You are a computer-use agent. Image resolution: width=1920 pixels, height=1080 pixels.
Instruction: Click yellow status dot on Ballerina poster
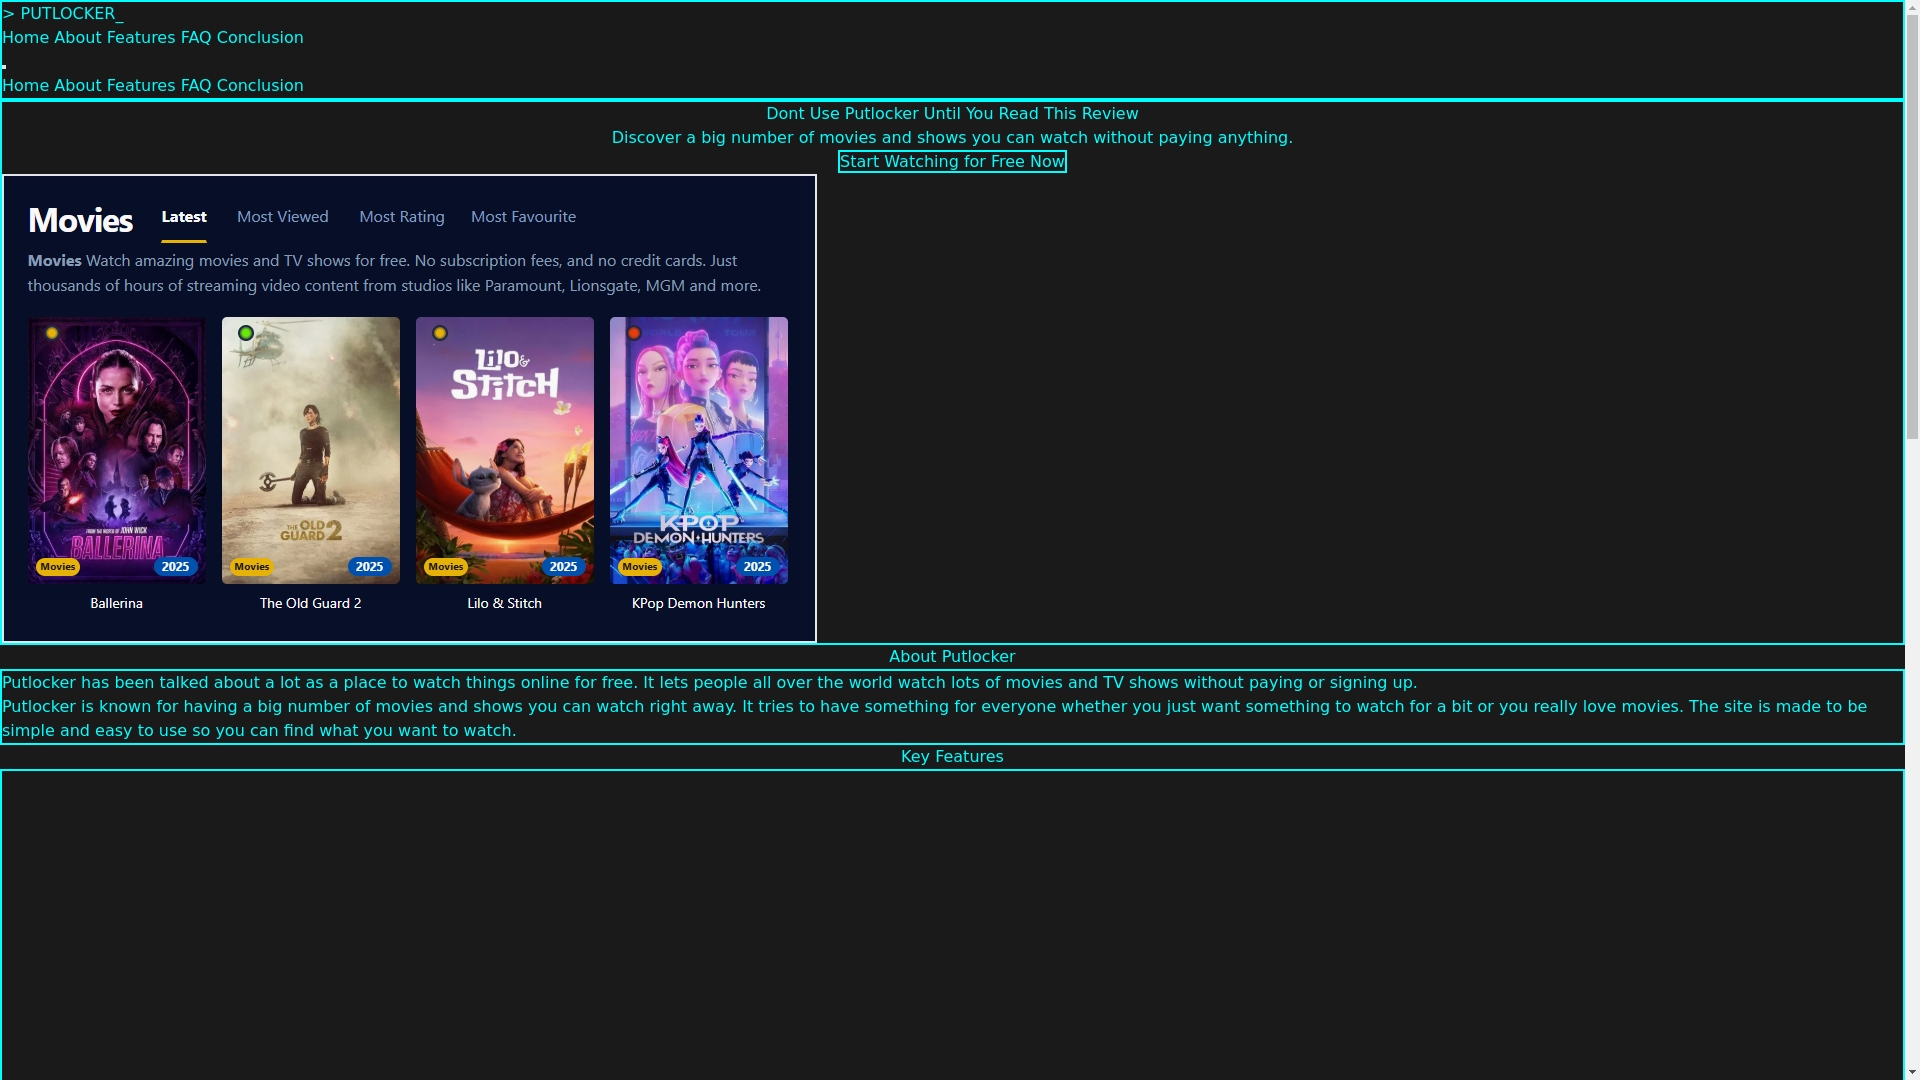52,333
